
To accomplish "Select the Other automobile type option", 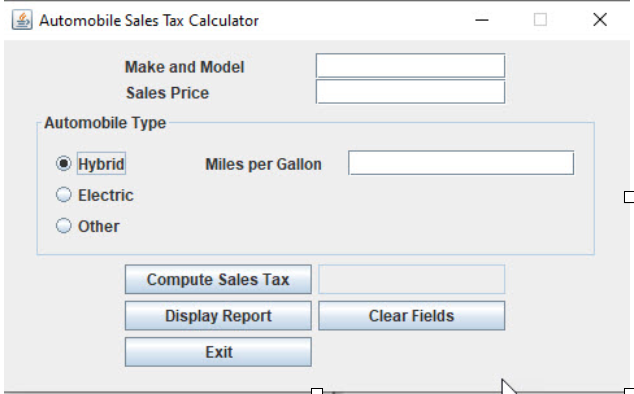I will point(63,226).
